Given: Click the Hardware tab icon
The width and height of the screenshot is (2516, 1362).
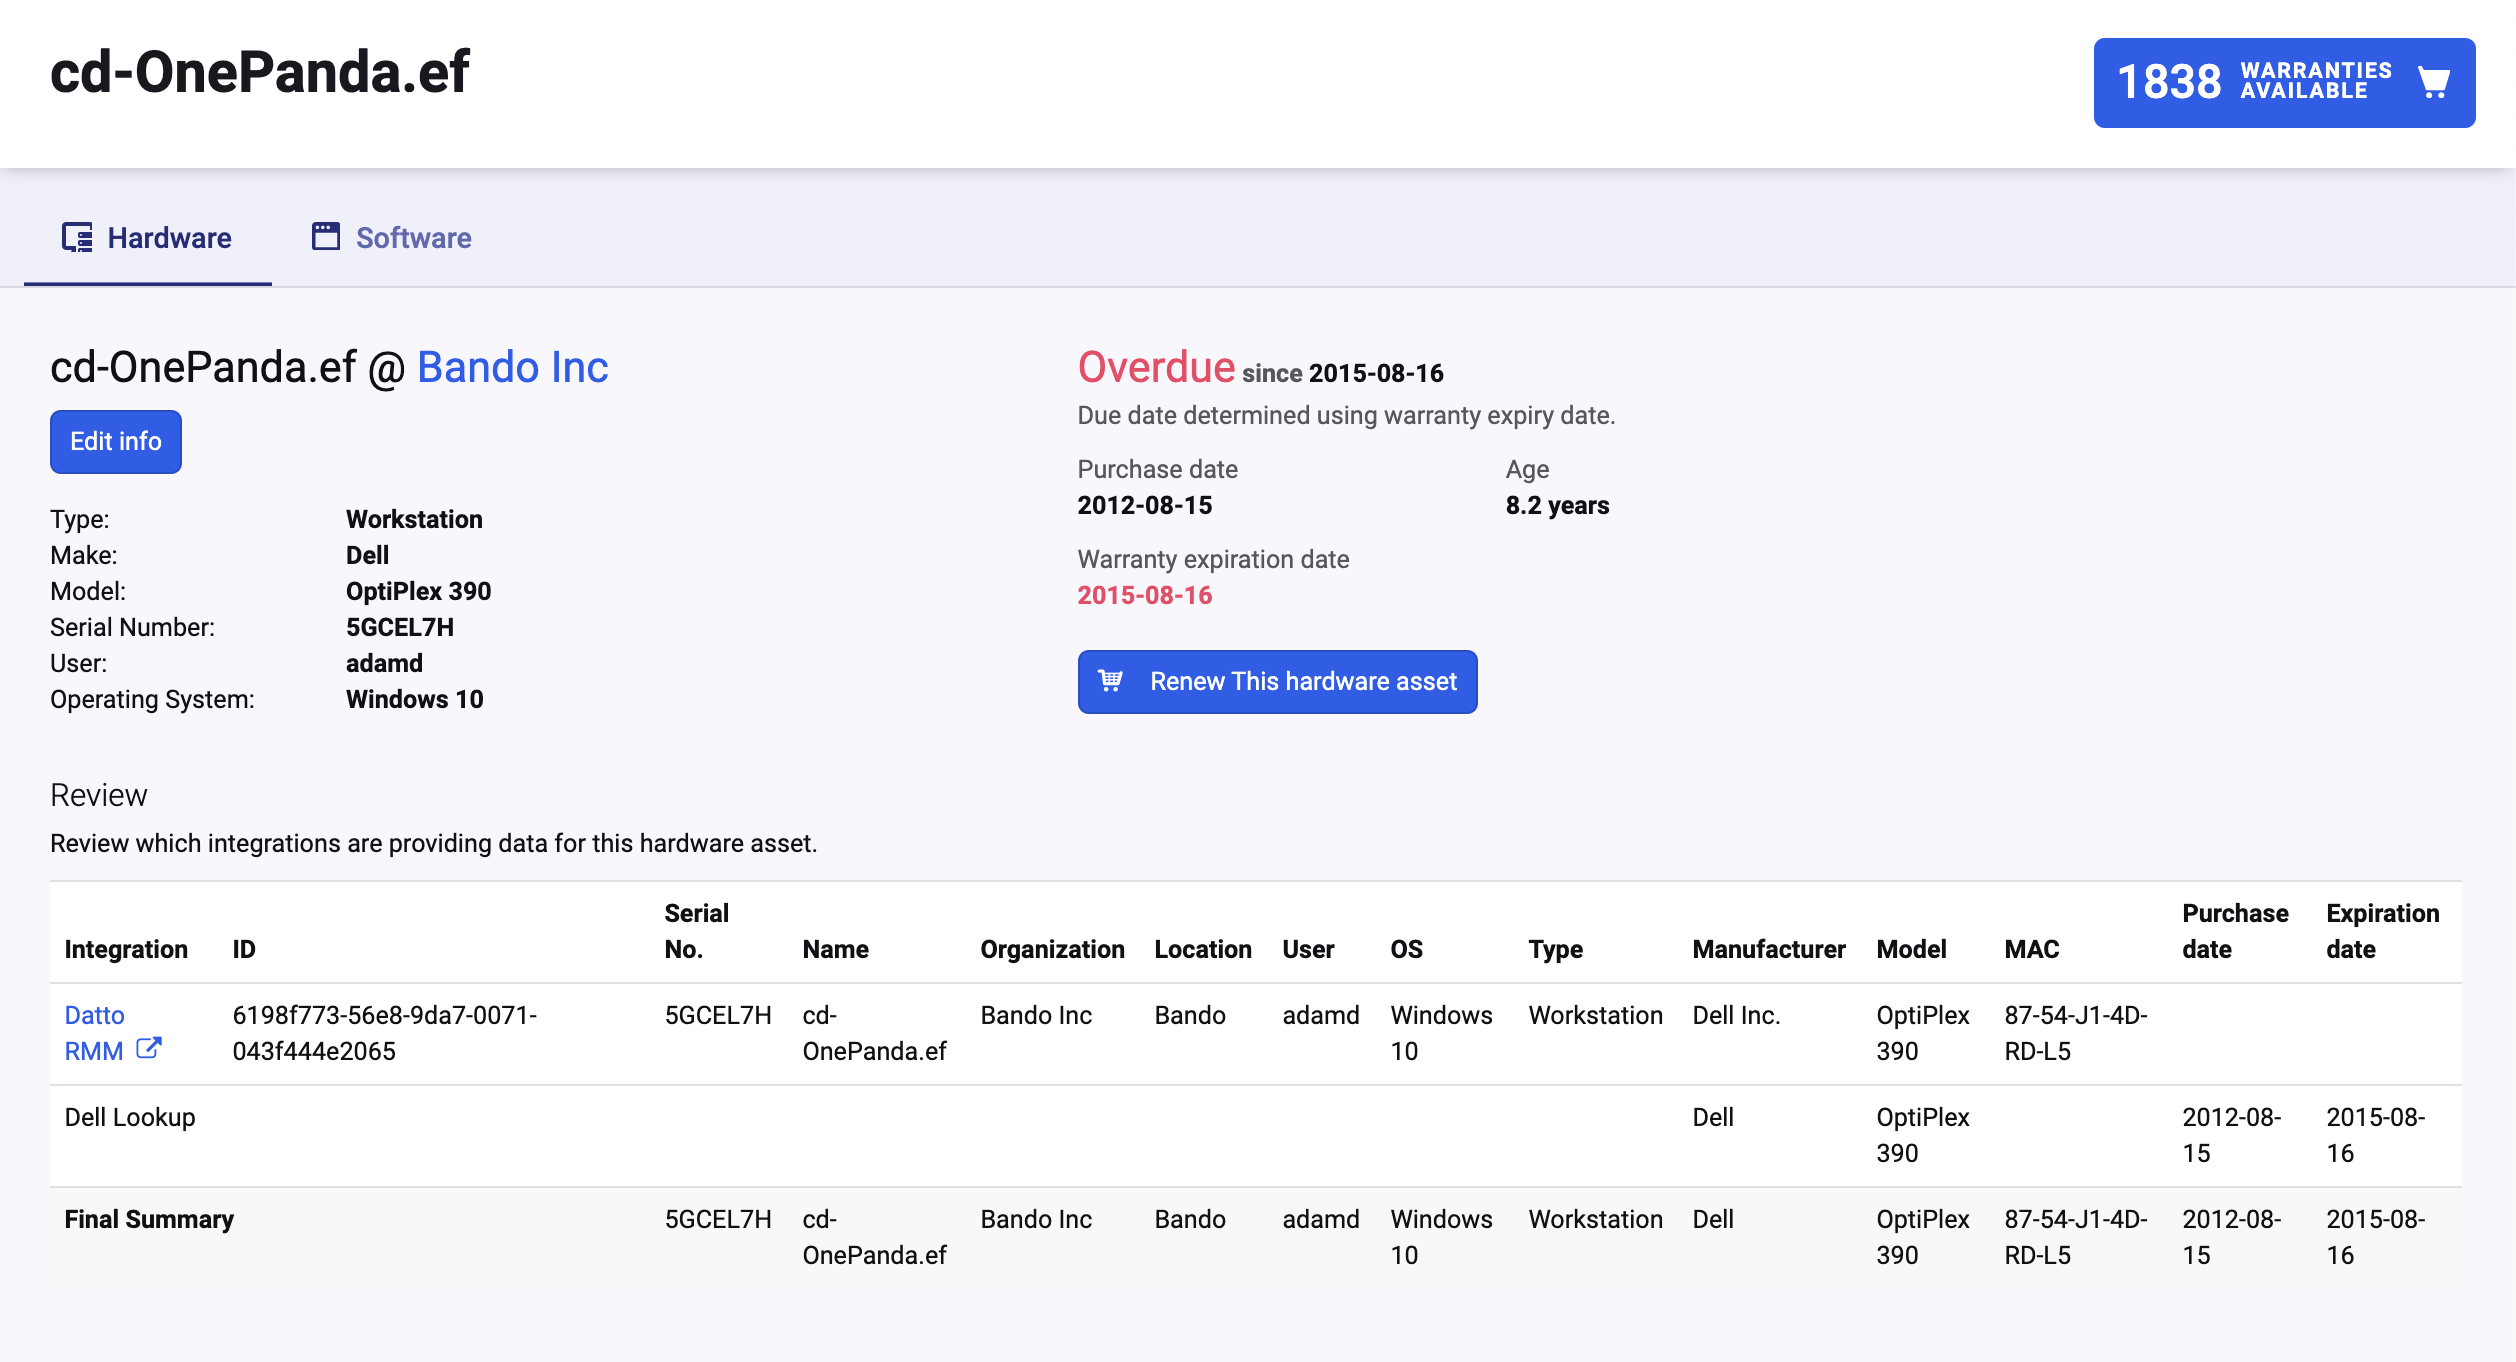Looking at the screenshot, I should pyautogui.click(x=77, y=237).
